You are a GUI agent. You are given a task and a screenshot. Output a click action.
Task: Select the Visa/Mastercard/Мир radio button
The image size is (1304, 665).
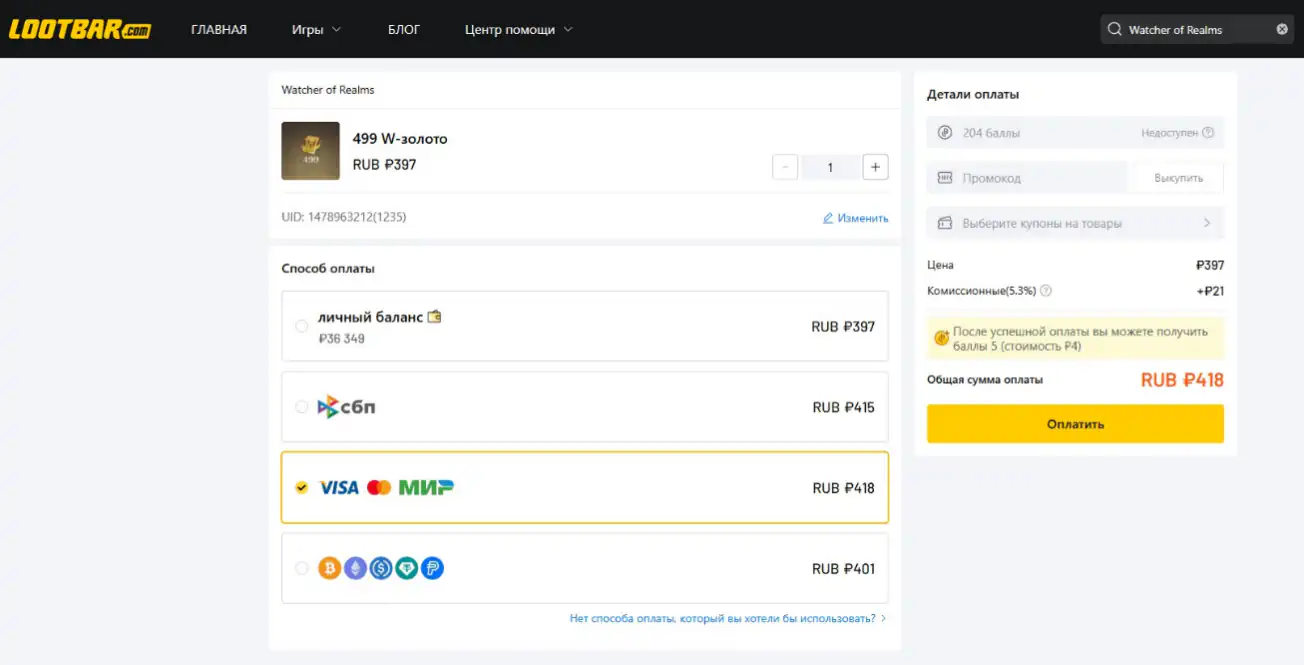coord(301,488)
